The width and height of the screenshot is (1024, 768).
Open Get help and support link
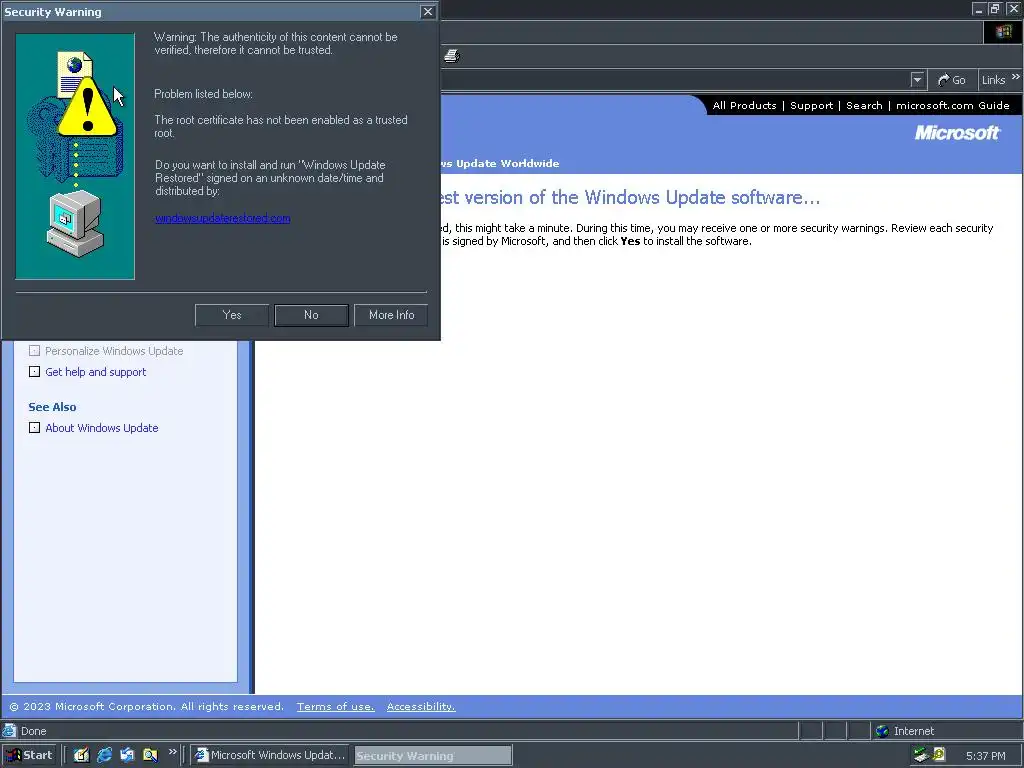pyautogui.click(x=95, y=372)
